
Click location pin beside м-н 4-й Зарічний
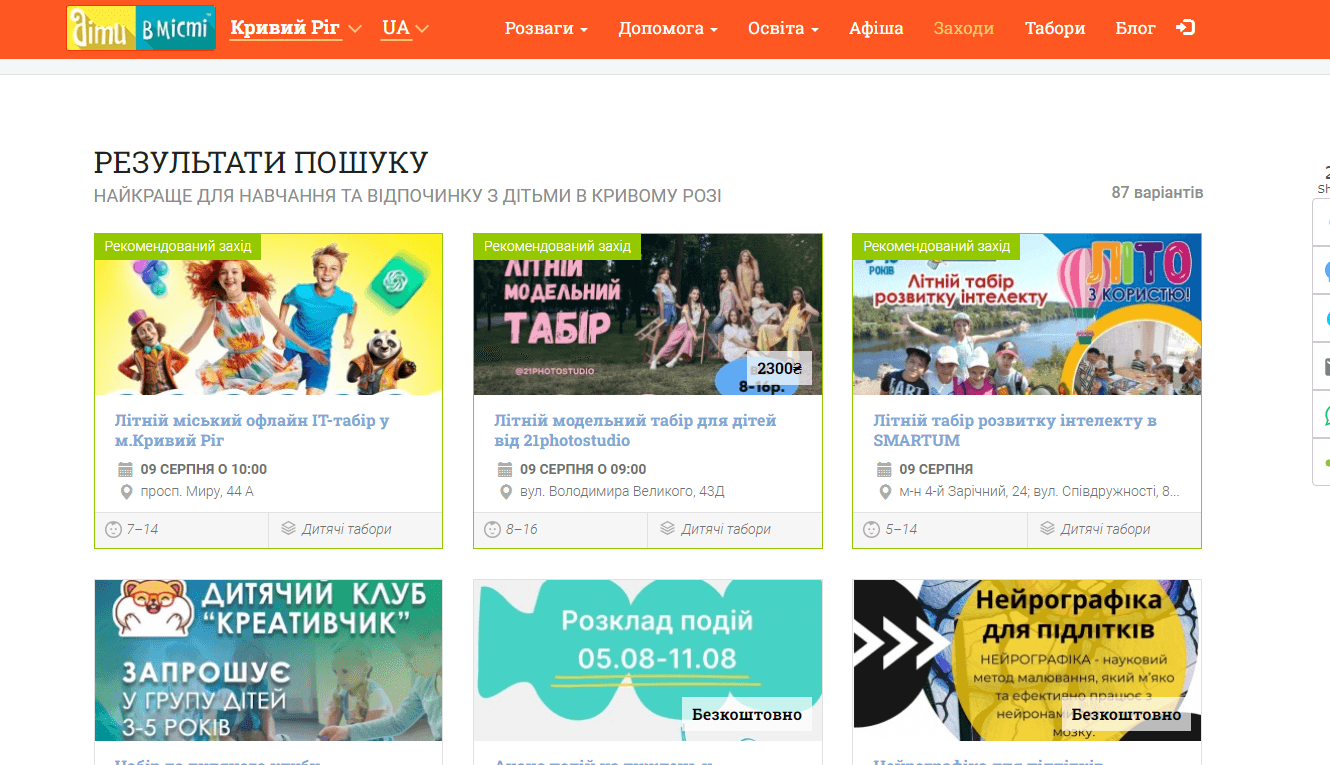[884, 492]
